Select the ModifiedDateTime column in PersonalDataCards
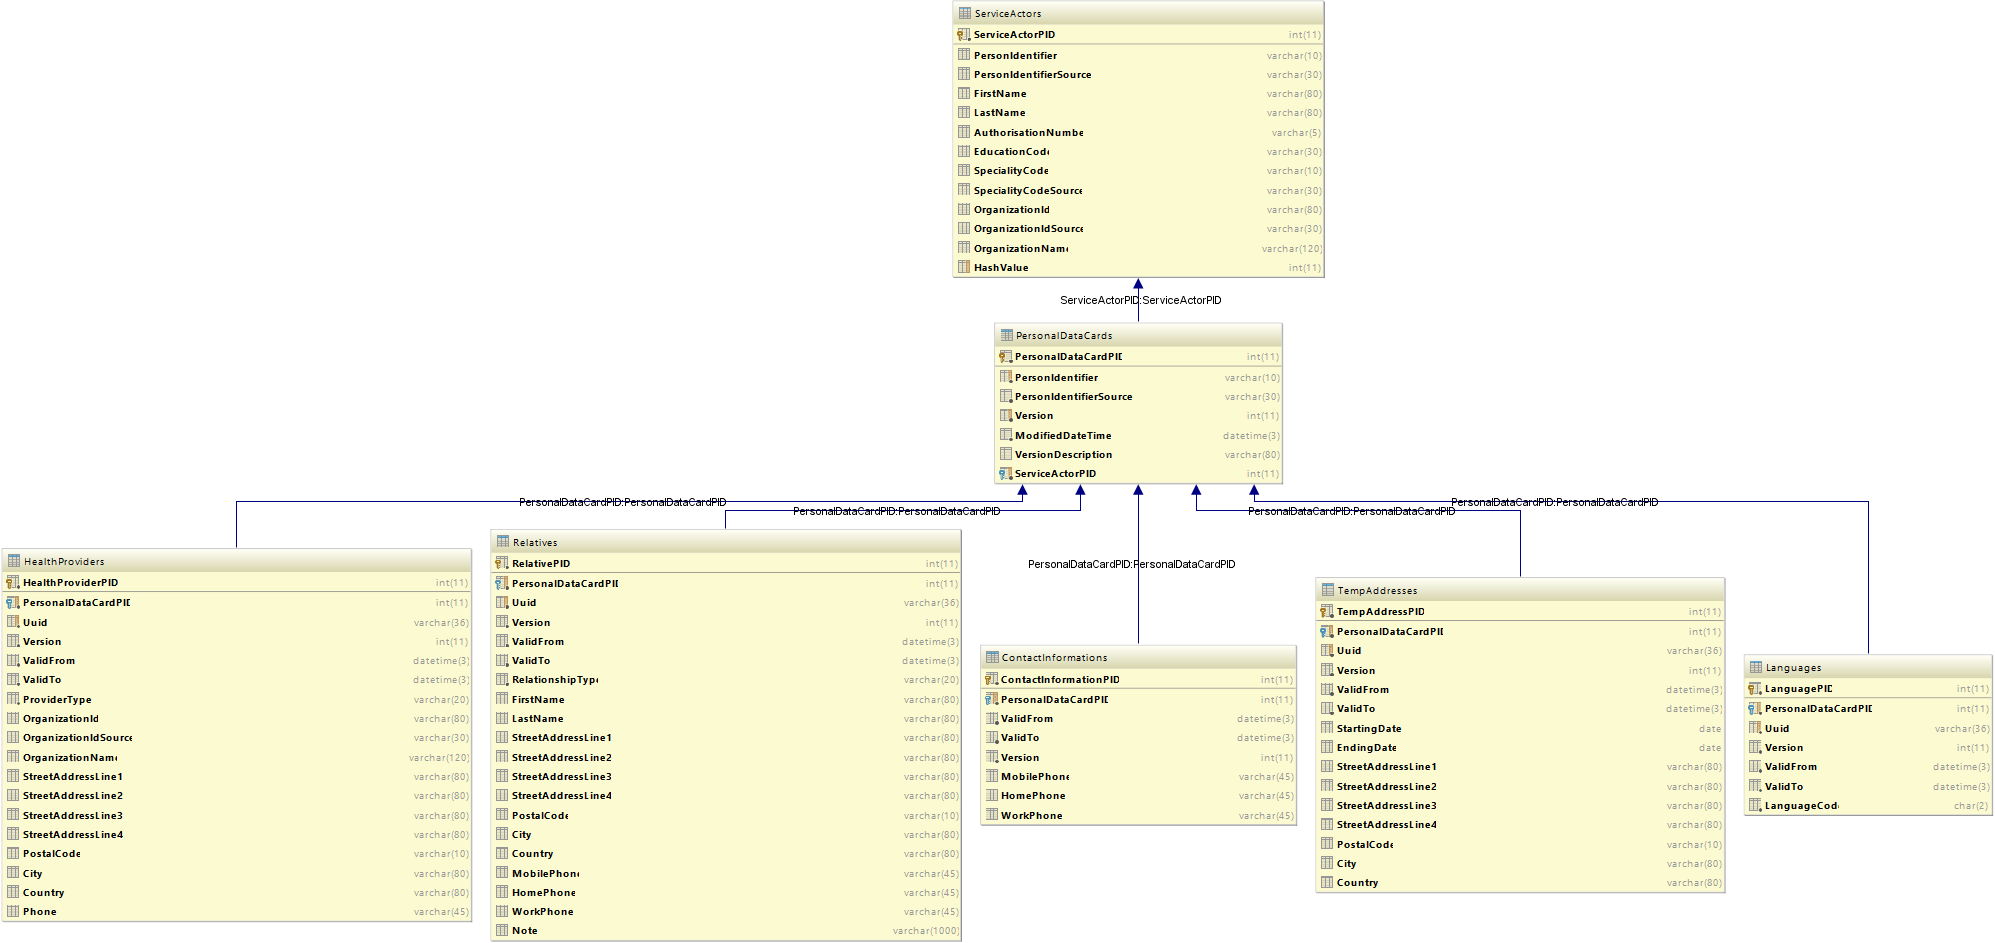The image size is (1995, 943). click(x=1063, y=436)
